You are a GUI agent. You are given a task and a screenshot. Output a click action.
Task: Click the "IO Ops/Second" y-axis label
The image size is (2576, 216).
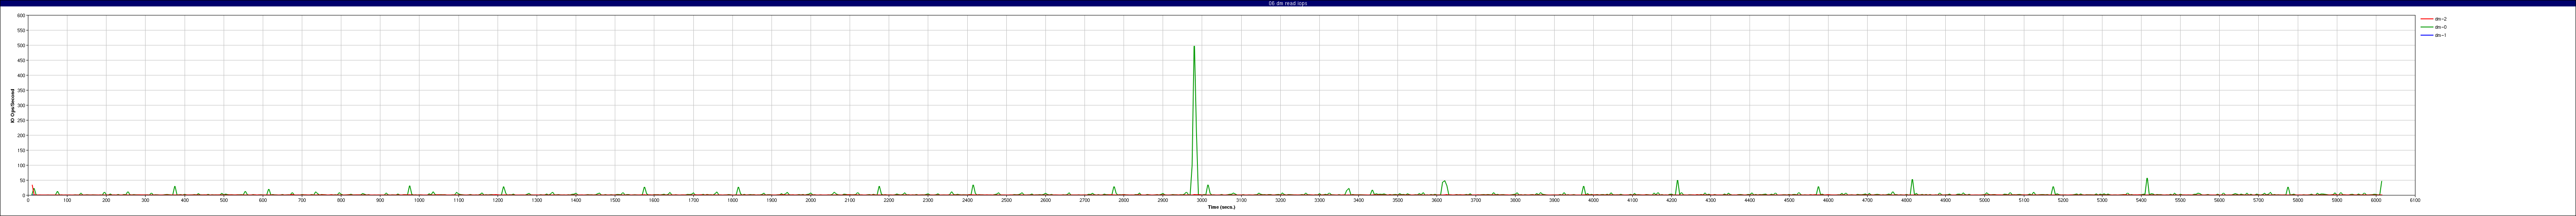coord(13,105)
